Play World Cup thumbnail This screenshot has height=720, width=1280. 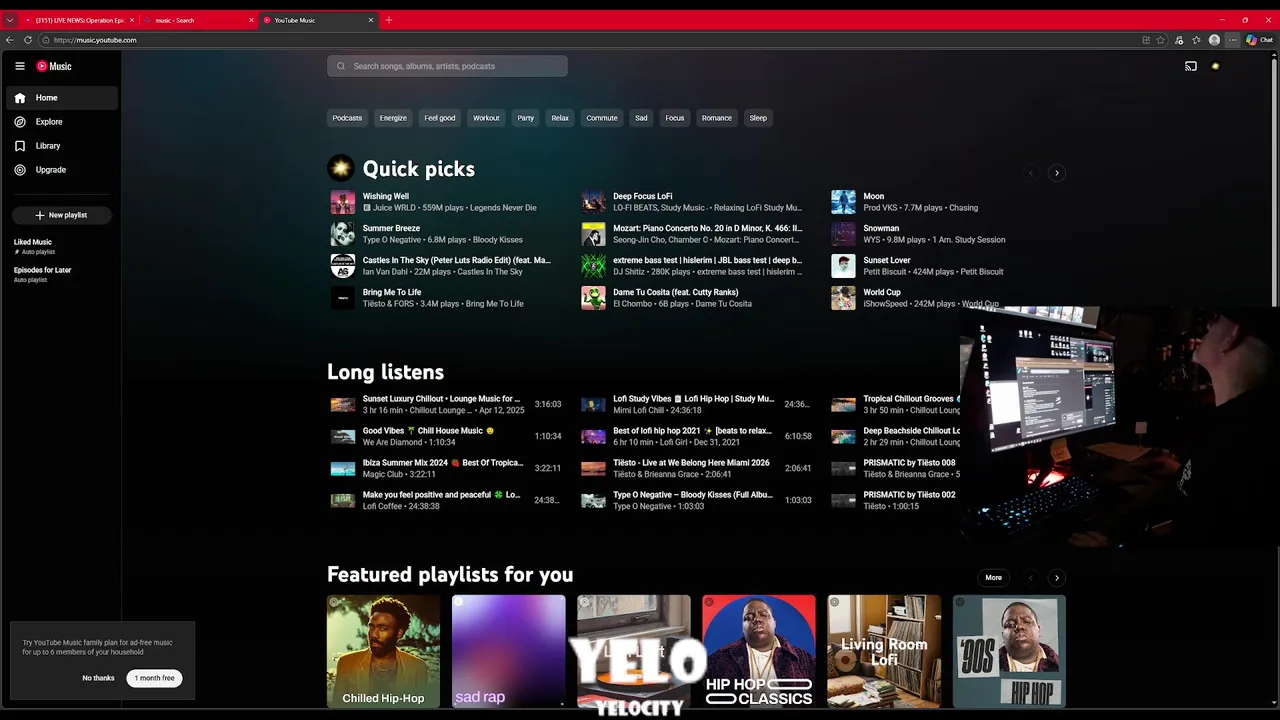click(844, 298)
